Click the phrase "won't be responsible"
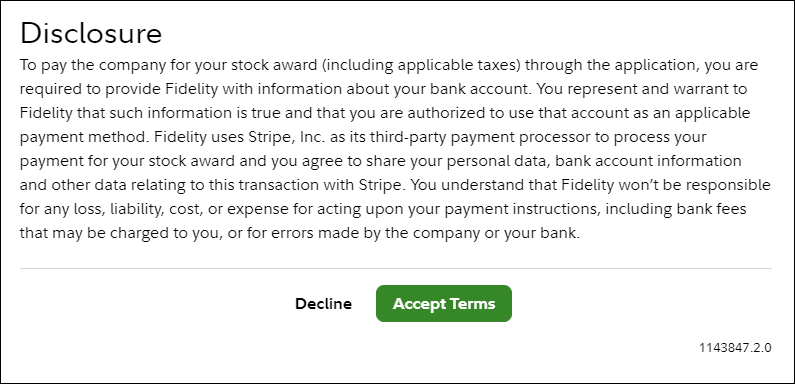 [x=695, y=186]
